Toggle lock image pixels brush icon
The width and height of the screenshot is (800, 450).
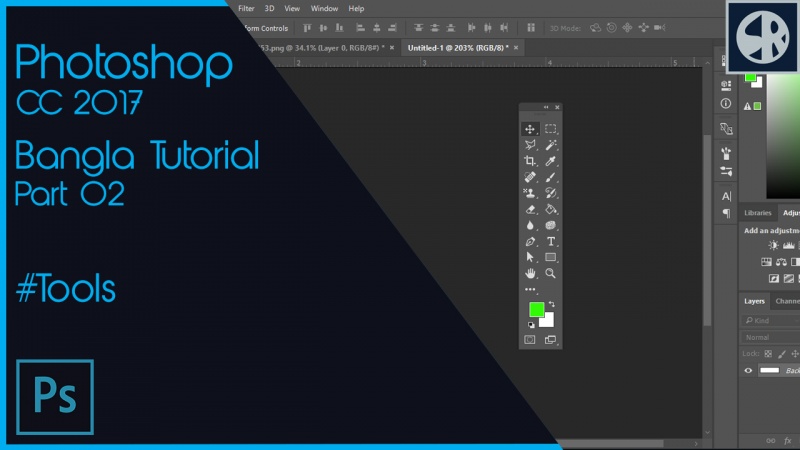(782, 354)
